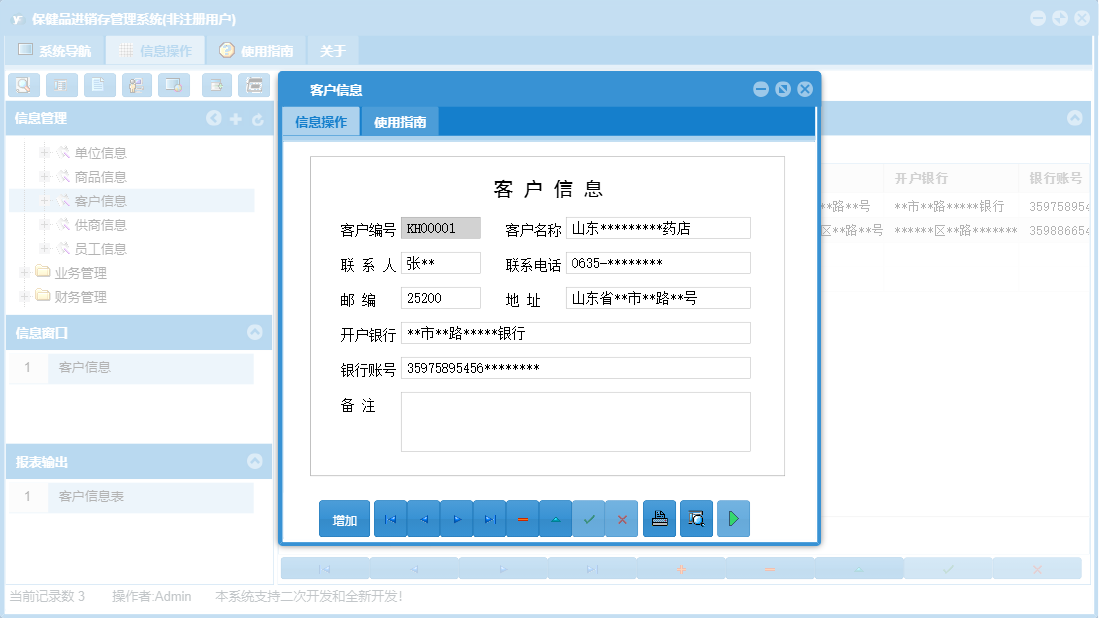Delete current record with red minus icon
The image size is (1099, 618).
pos(522,519)
